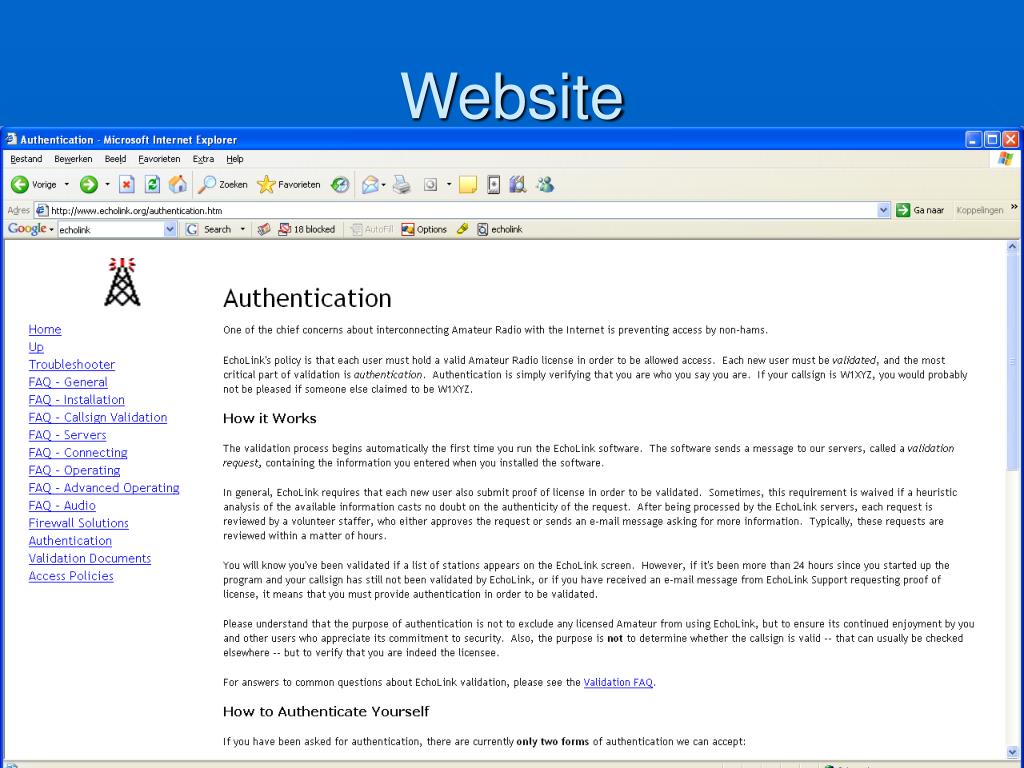The height and width of the screenshot is (768, 1024).
Task: Open FAQ - Connecting link
Action: click(x=78, y=453)
